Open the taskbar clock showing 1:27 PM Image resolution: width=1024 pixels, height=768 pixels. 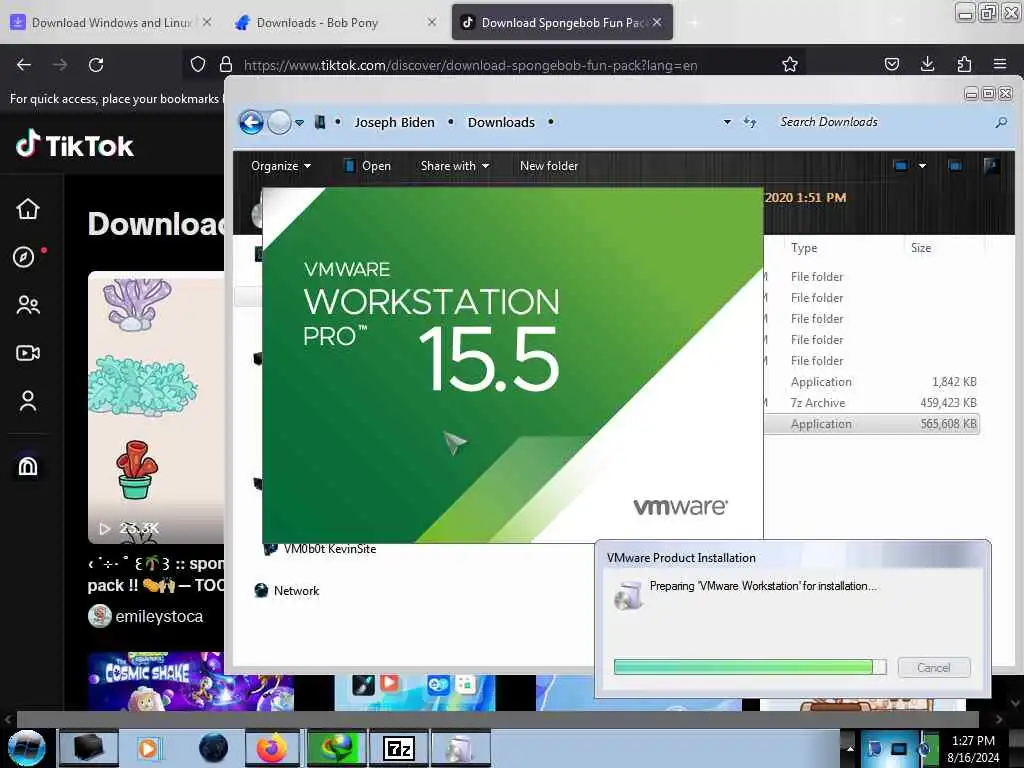click(x=973, y=749)
